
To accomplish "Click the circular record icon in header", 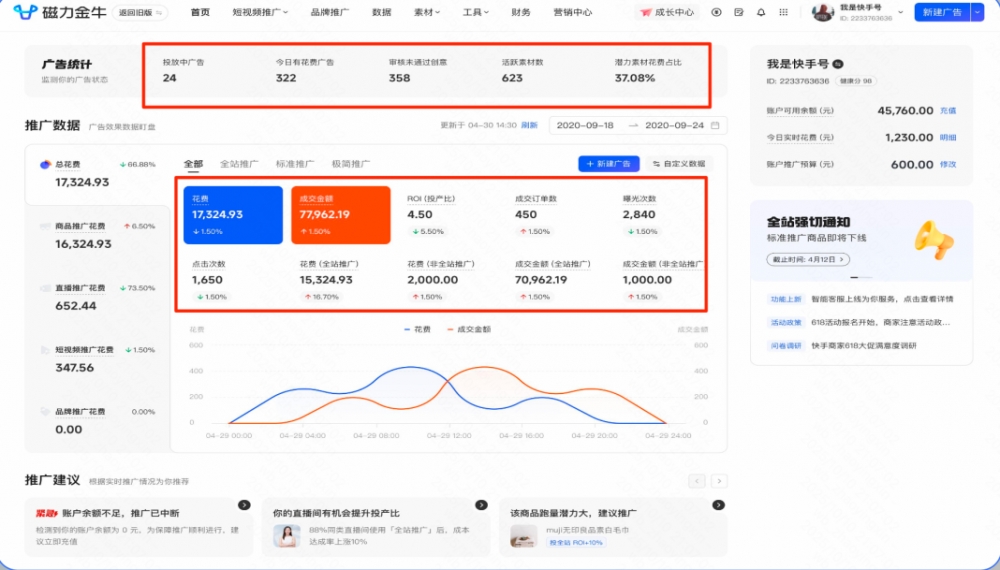I will point(716,12).
